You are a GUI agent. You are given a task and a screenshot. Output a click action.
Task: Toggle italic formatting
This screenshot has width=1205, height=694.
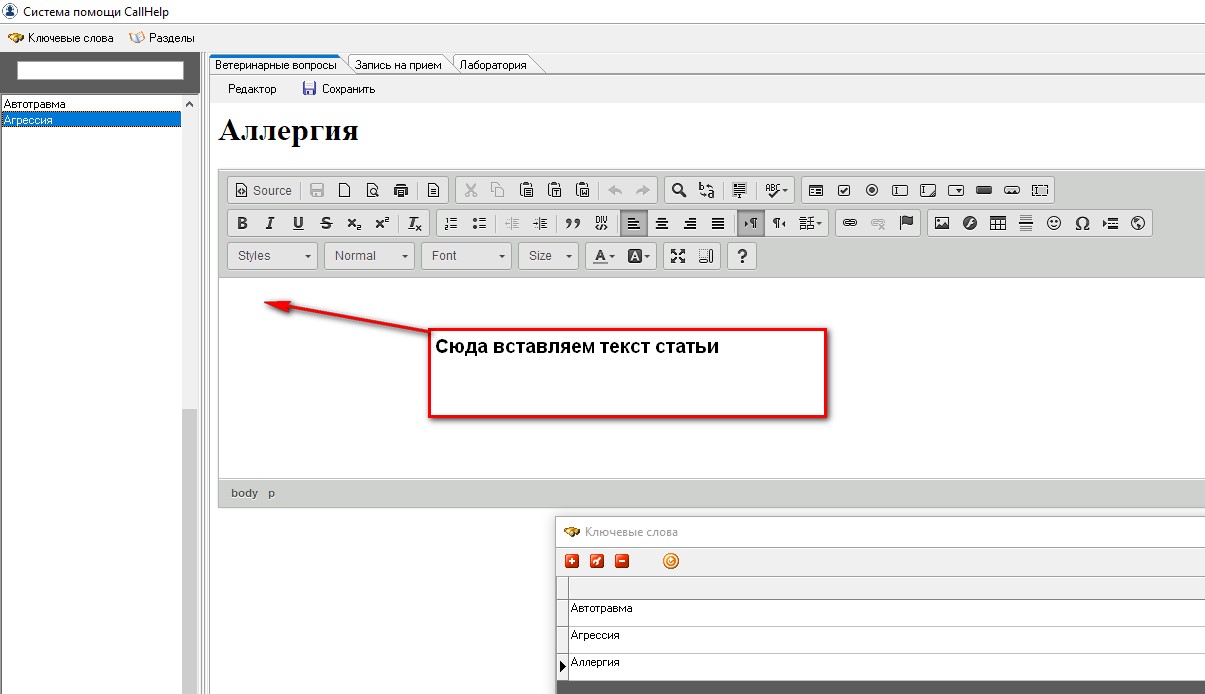tap(269, 223)
